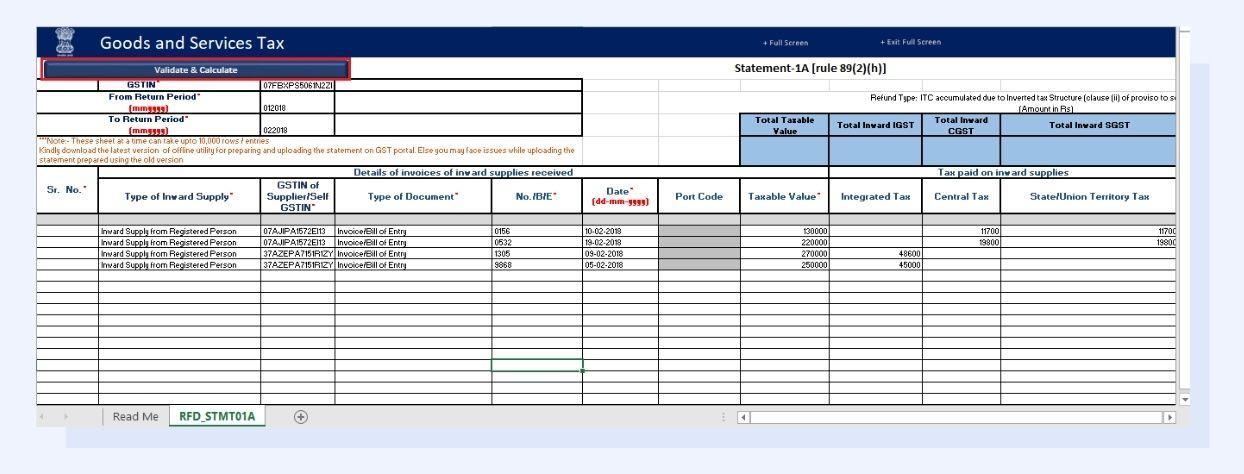1244x474 pixels.
Task: Select the RFD_STMT01A sheet tab
Action: pyautogui.click(x=217, y=417)
